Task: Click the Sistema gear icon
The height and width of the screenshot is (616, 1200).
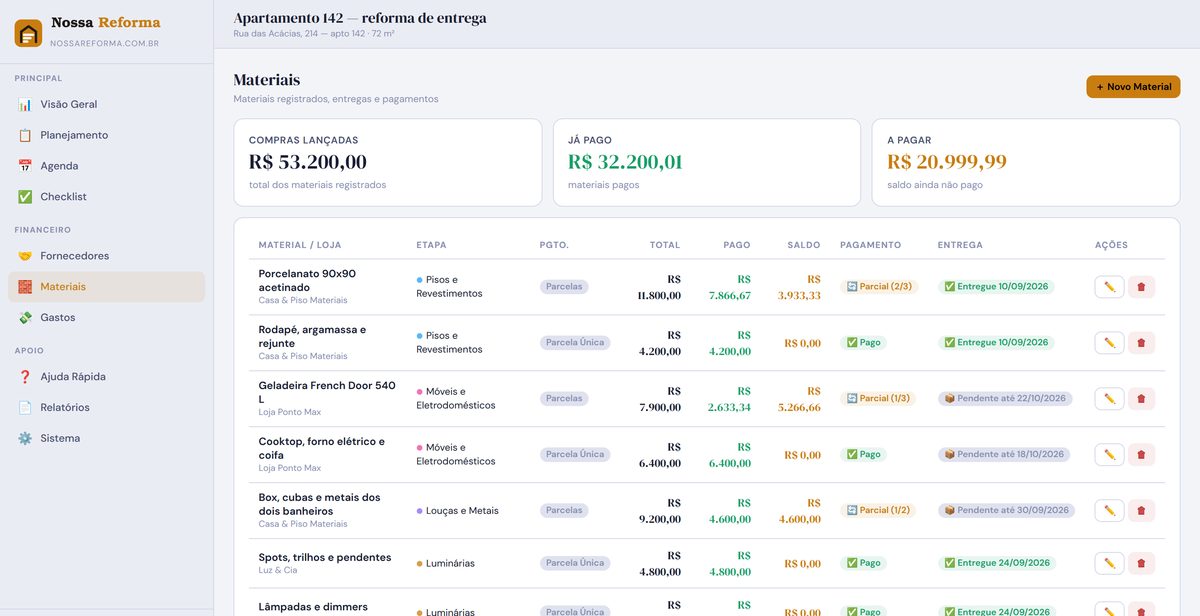Action: (25, 439)
